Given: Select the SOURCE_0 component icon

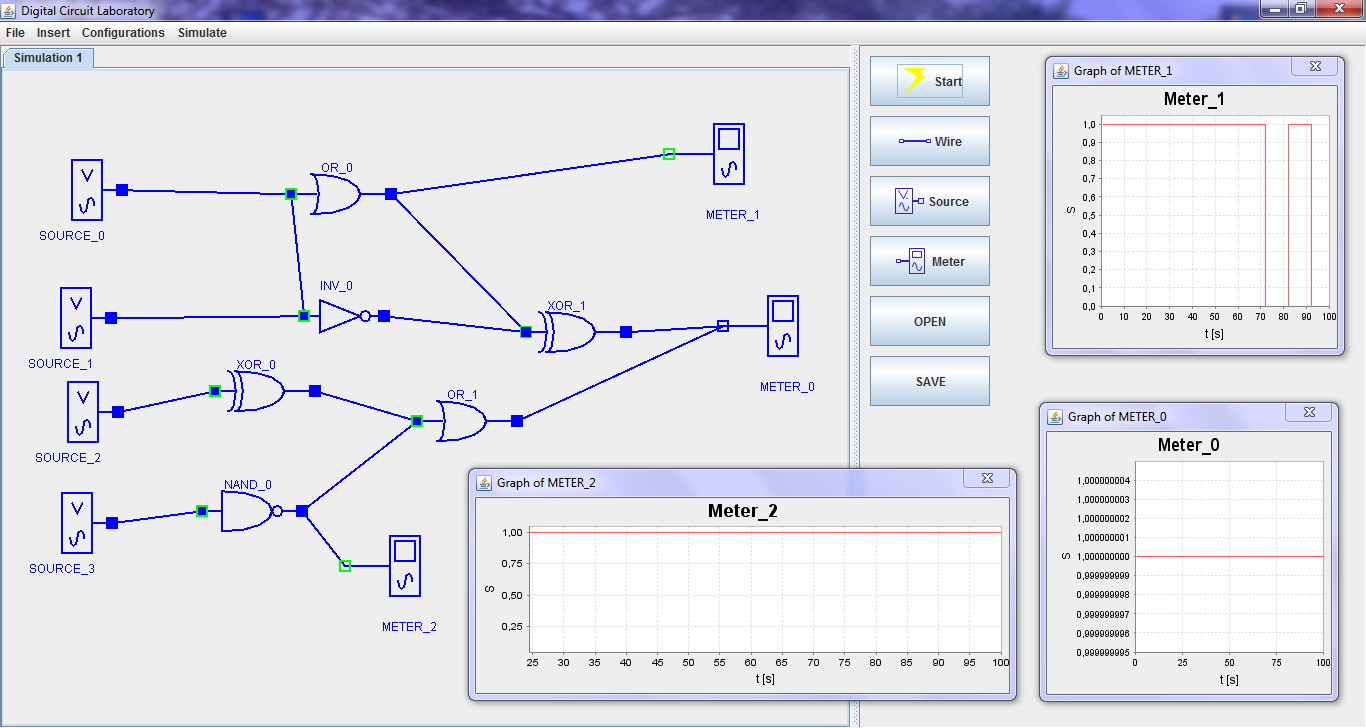Looking at the screenshot, I should point(87,189).
